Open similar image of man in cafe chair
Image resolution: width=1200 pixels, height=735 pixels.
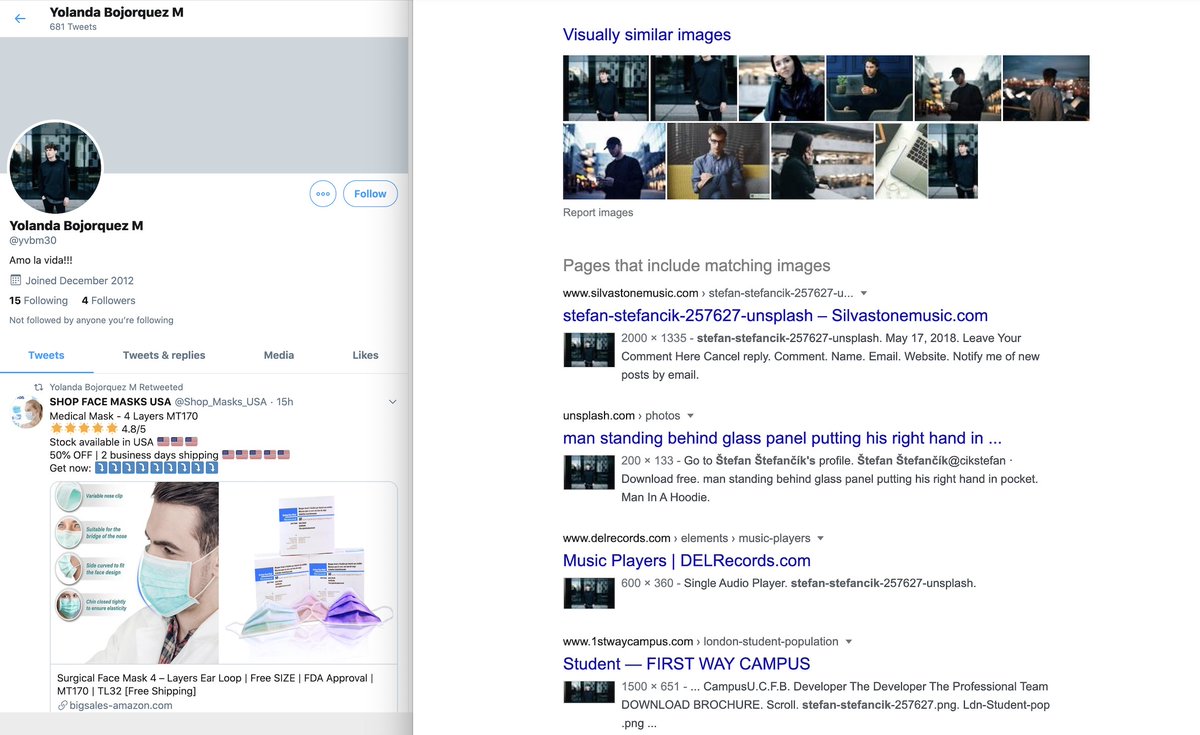[x=869, y=88]
